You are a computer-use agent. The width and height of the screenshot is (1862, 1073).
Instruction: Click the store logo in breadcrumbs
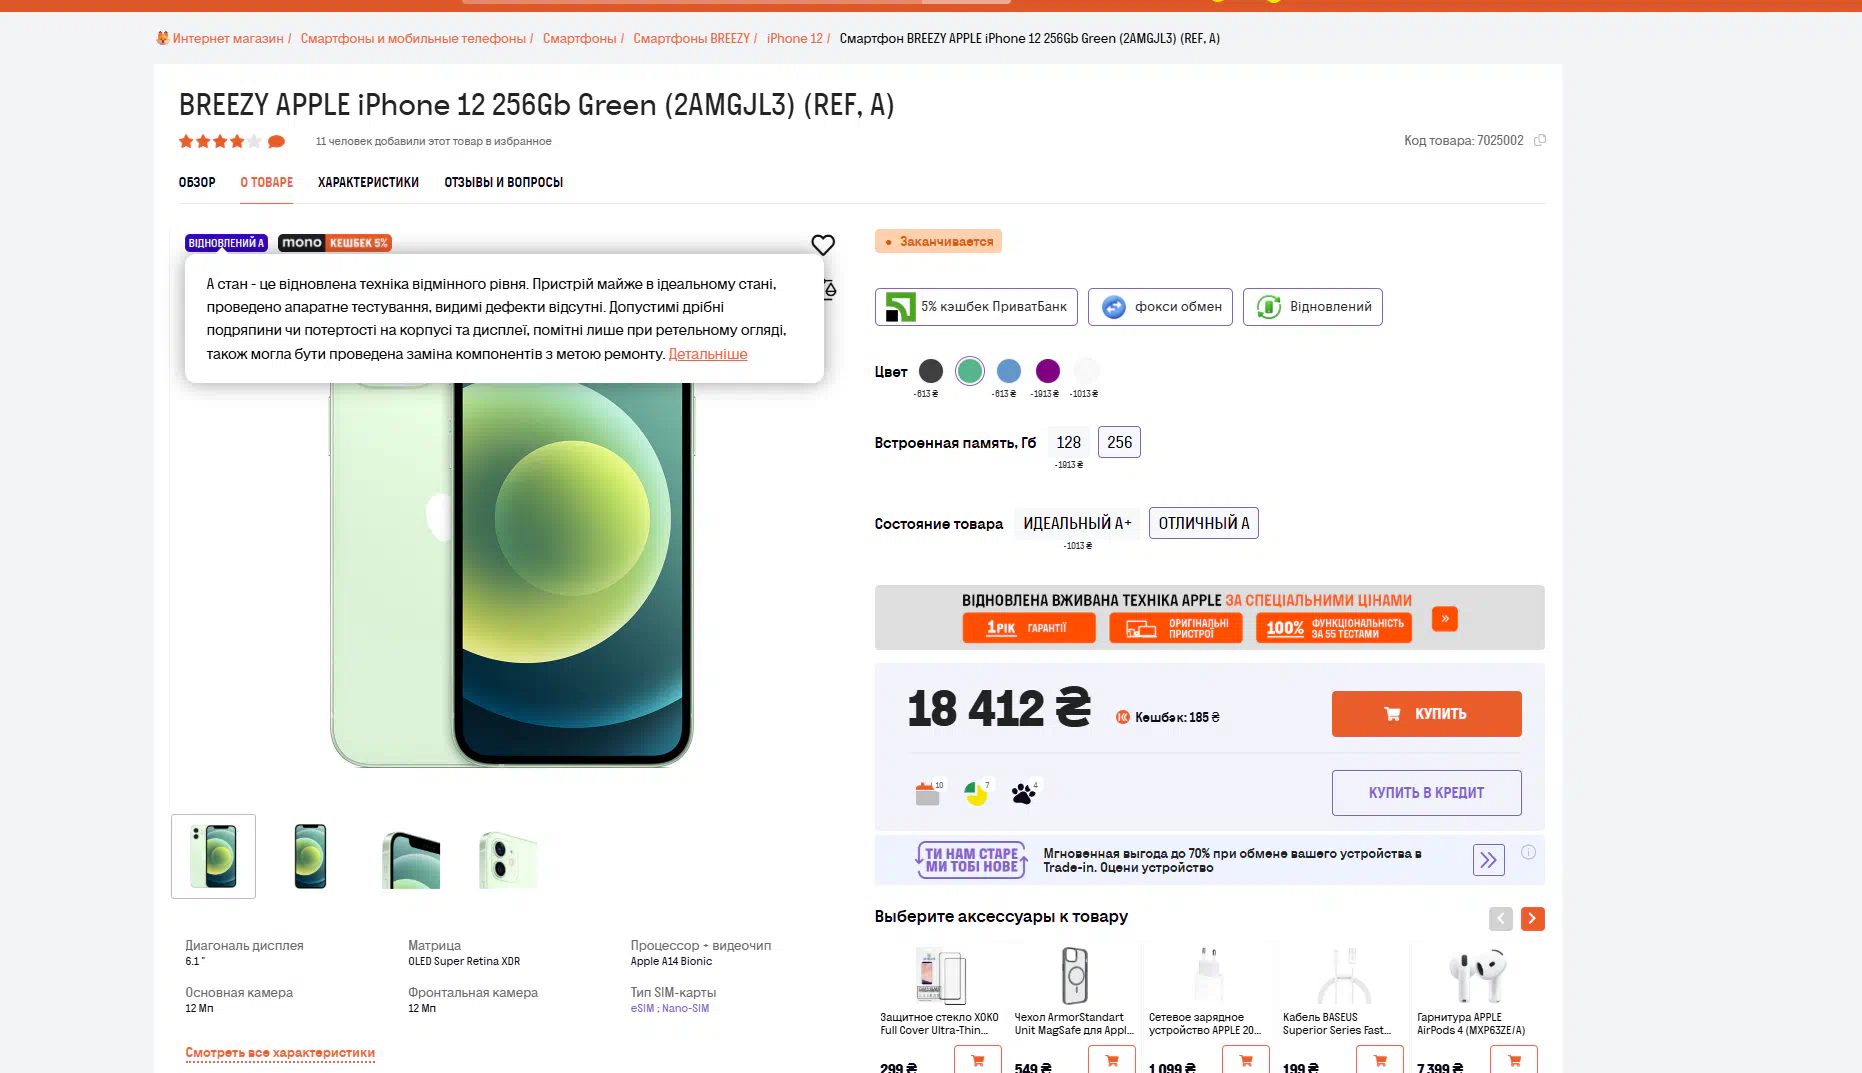162,38
